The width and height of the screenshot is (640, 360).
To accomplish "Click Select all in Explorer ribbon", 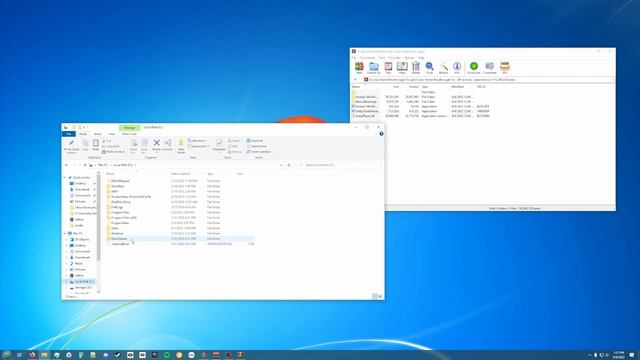I will click(x=255, y=141).
